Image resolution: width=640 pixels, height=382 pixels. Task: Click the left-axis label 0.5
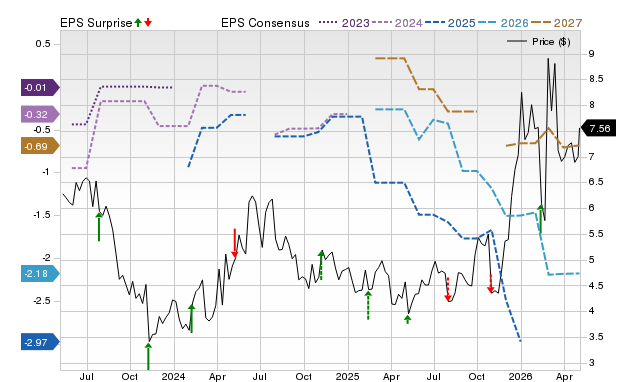[x=43, y=44]
